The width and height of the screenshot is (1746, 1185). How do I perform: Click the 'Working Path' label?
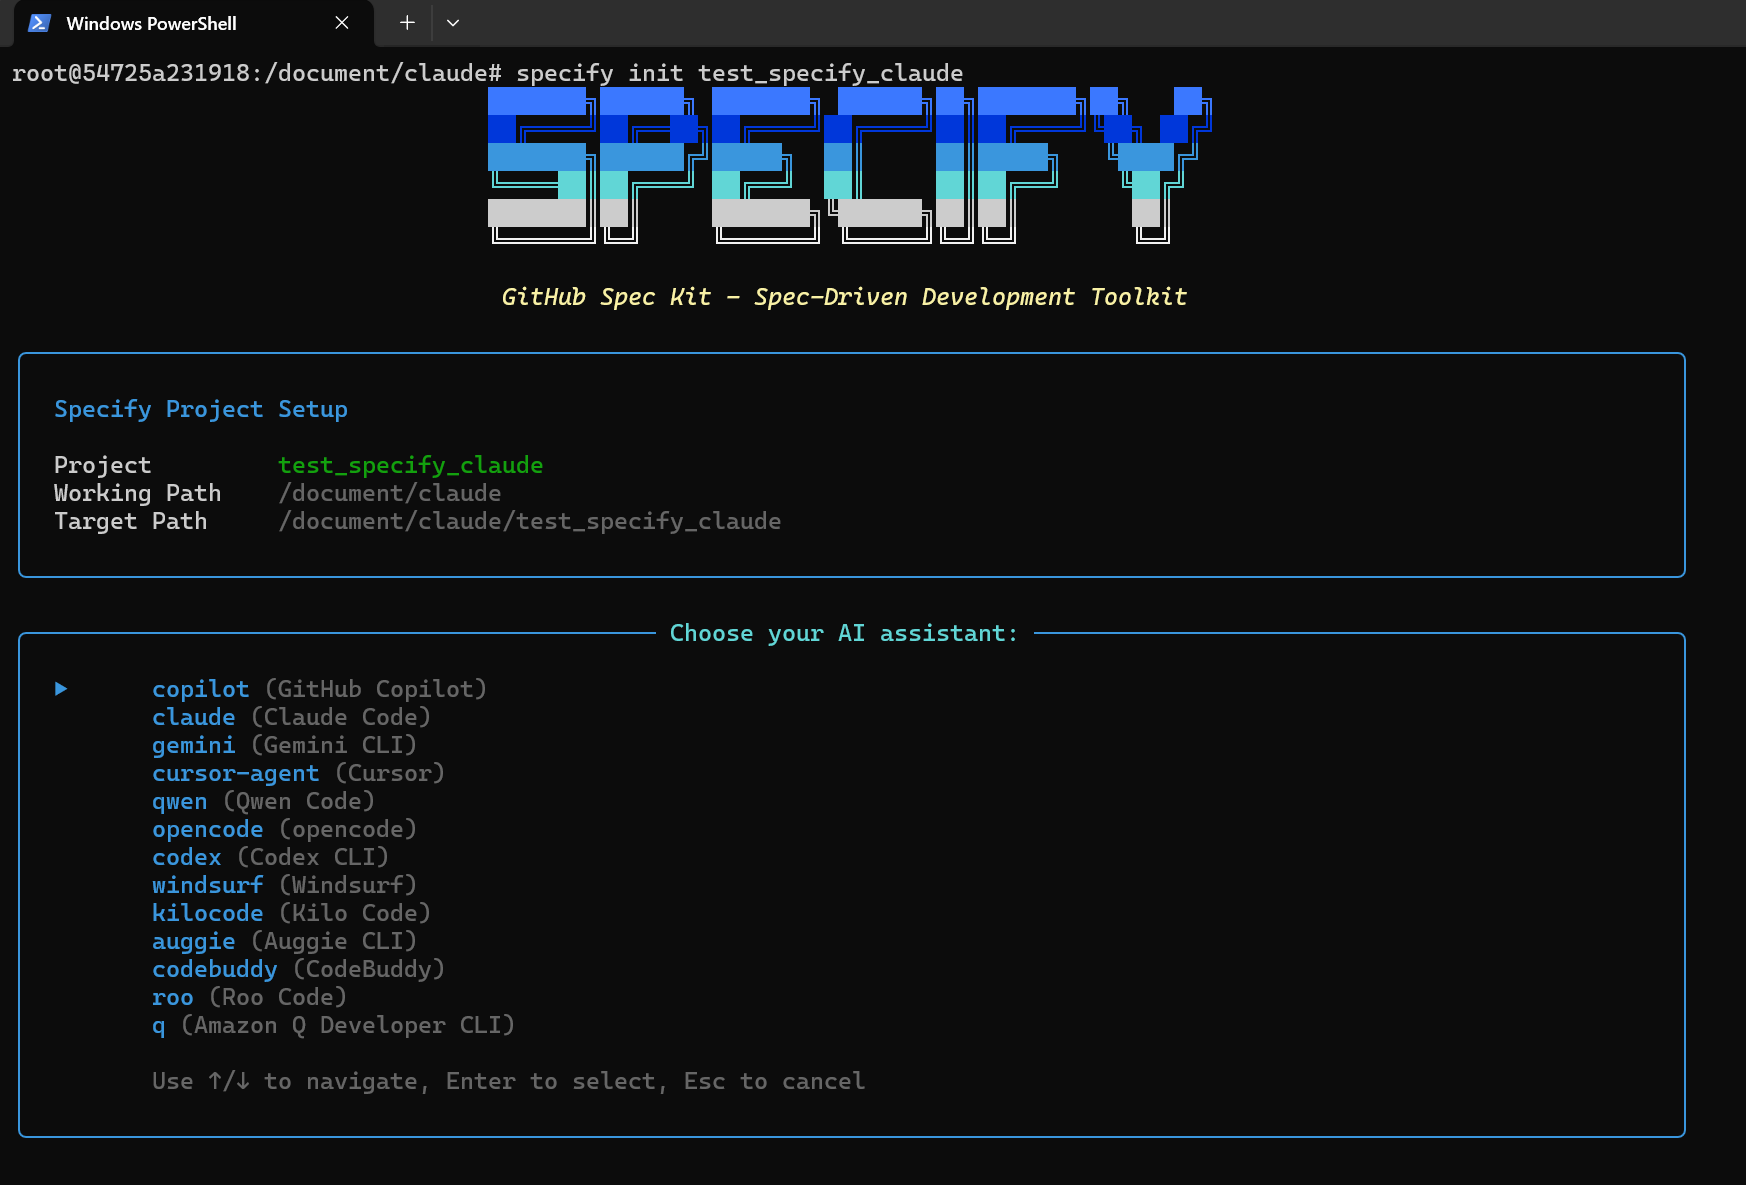[x=137, y=493]
